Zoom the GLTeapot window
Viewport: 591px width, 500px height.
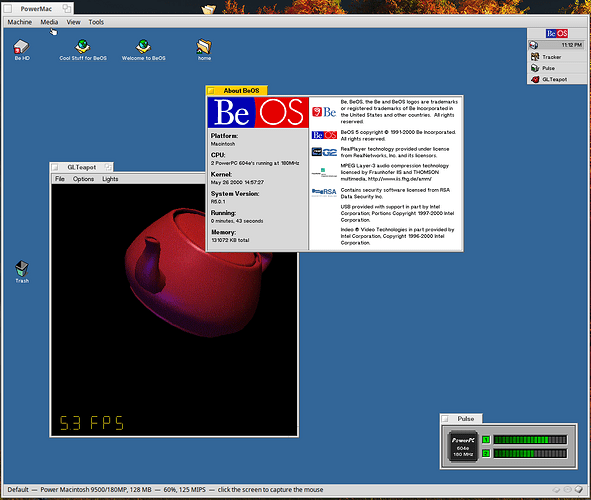[x=109, y=167]
